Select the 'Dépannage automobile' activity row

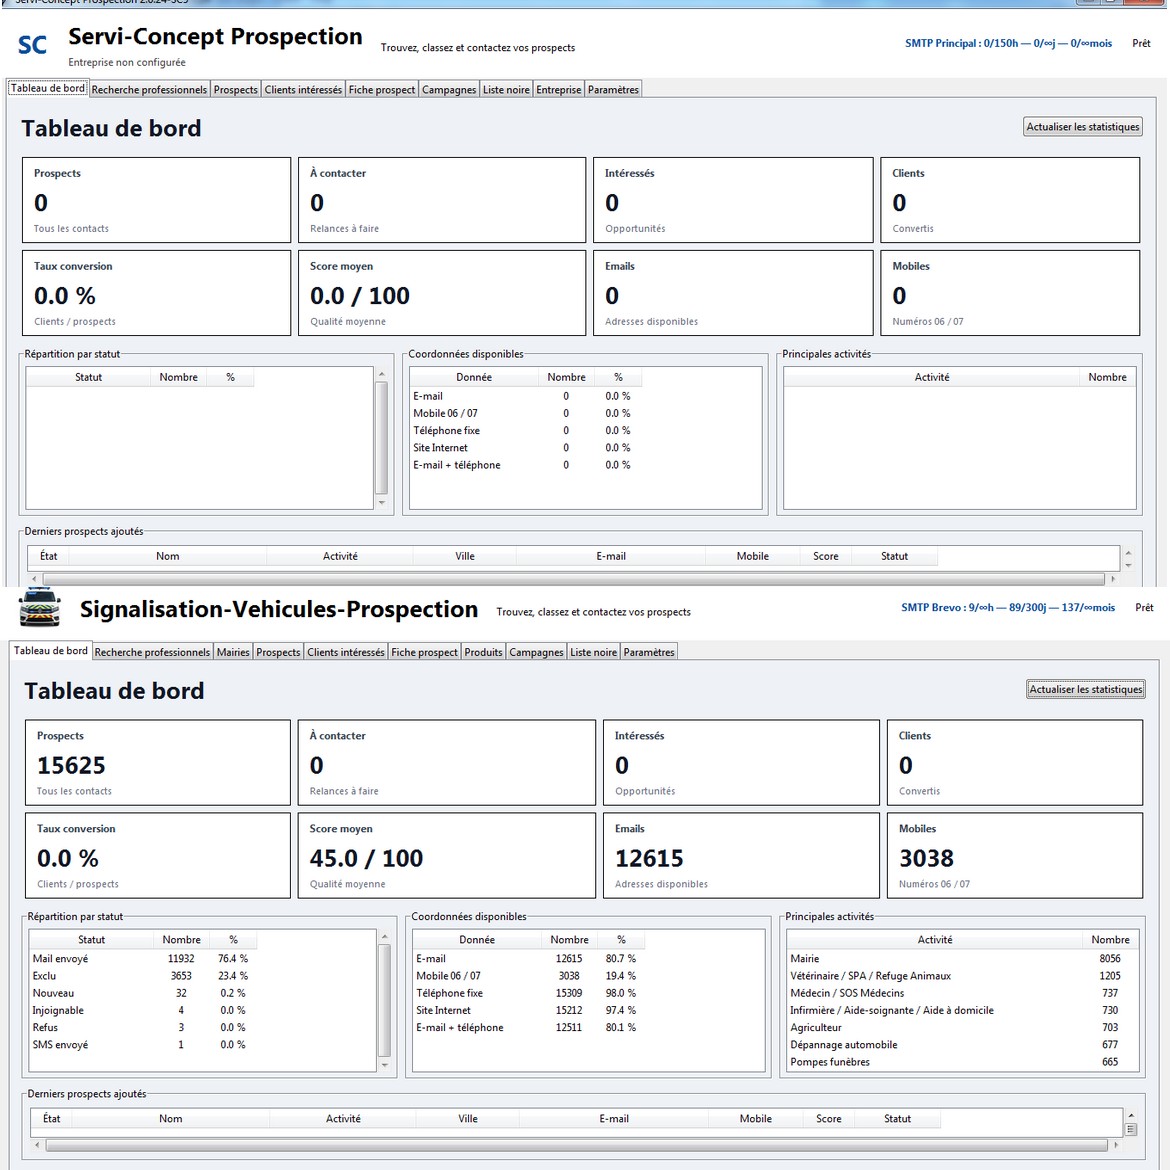963,1045
